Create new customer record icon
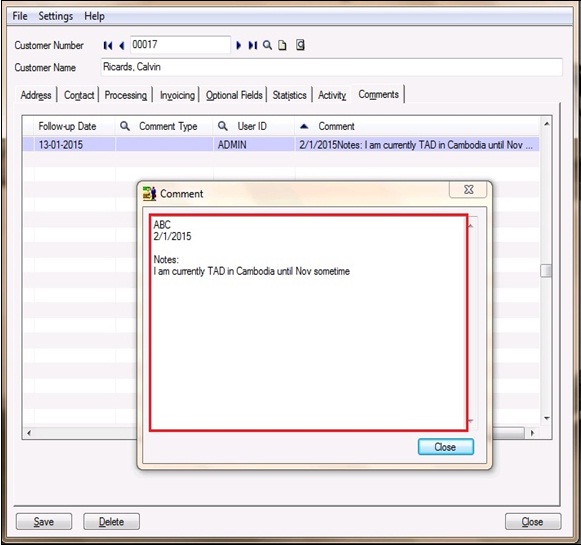 click(282, 45)
